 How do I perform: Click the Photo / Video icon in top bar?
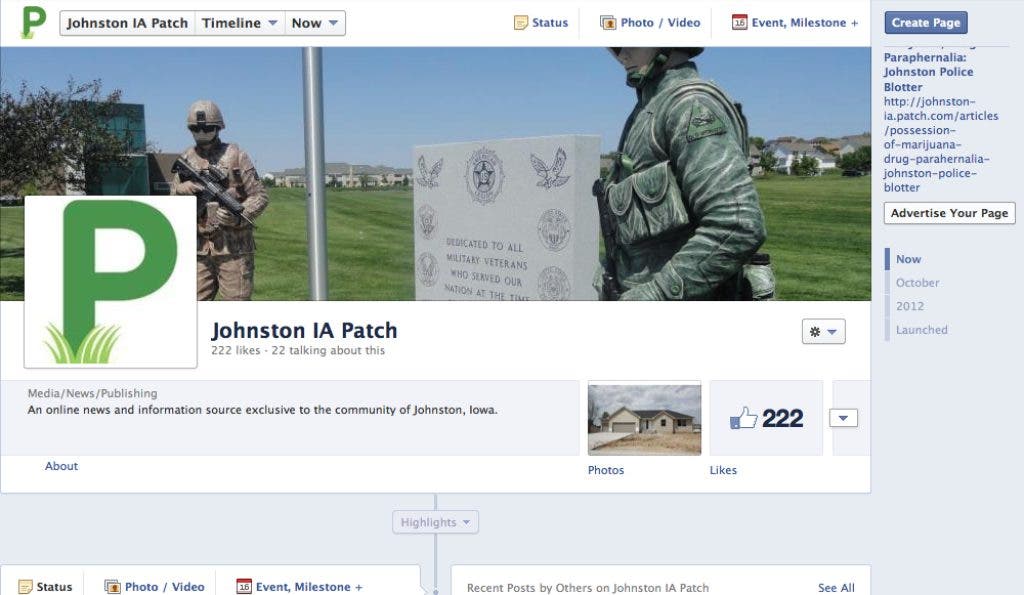[608, 23]
